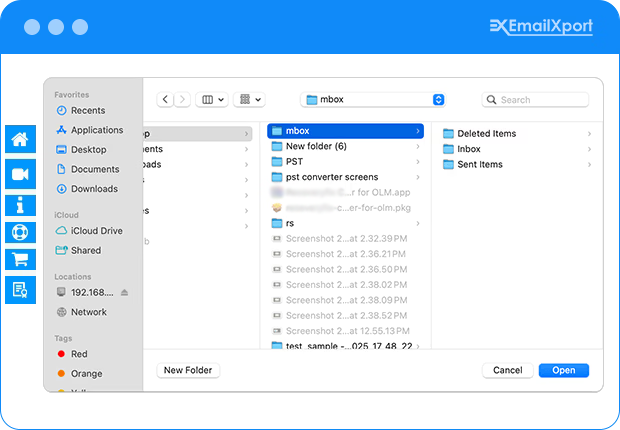Screen dimensions: 620x430
Task: Eject the 192.168 location
Action: pos(125,292)
